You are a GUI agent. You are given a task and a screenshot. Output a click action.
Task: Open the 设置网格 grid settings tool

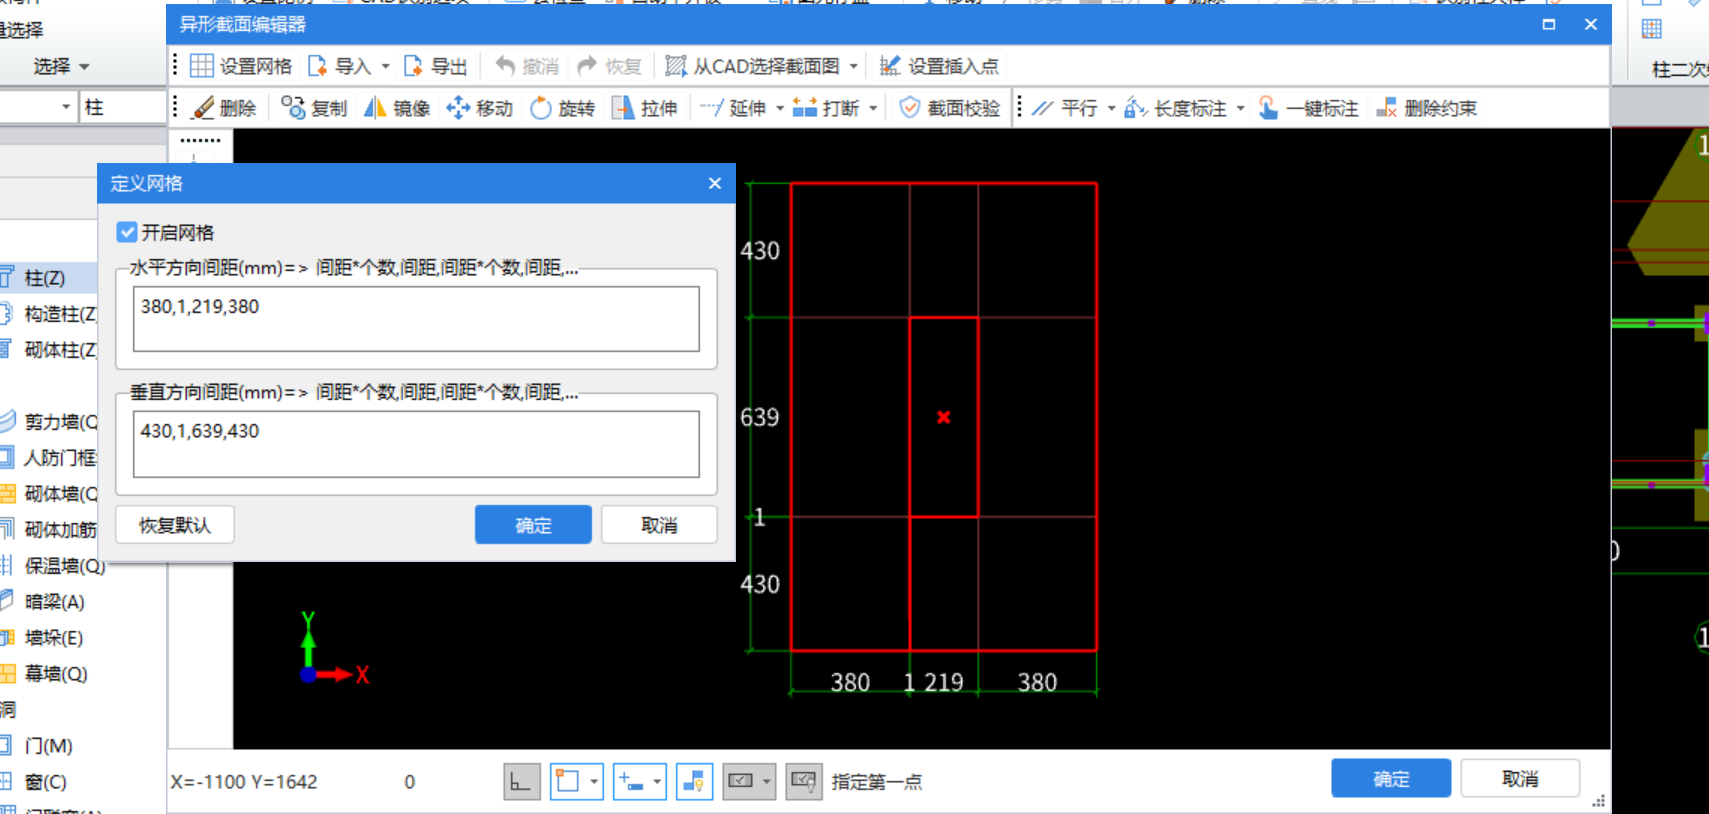click(x=241, y=66)
